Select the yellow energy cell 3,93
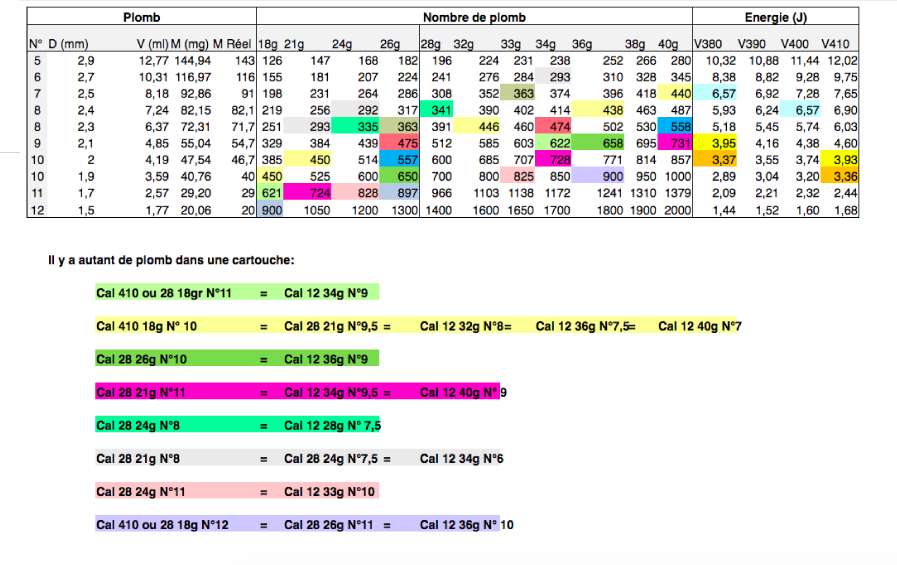897x565 pixels. 841,158
